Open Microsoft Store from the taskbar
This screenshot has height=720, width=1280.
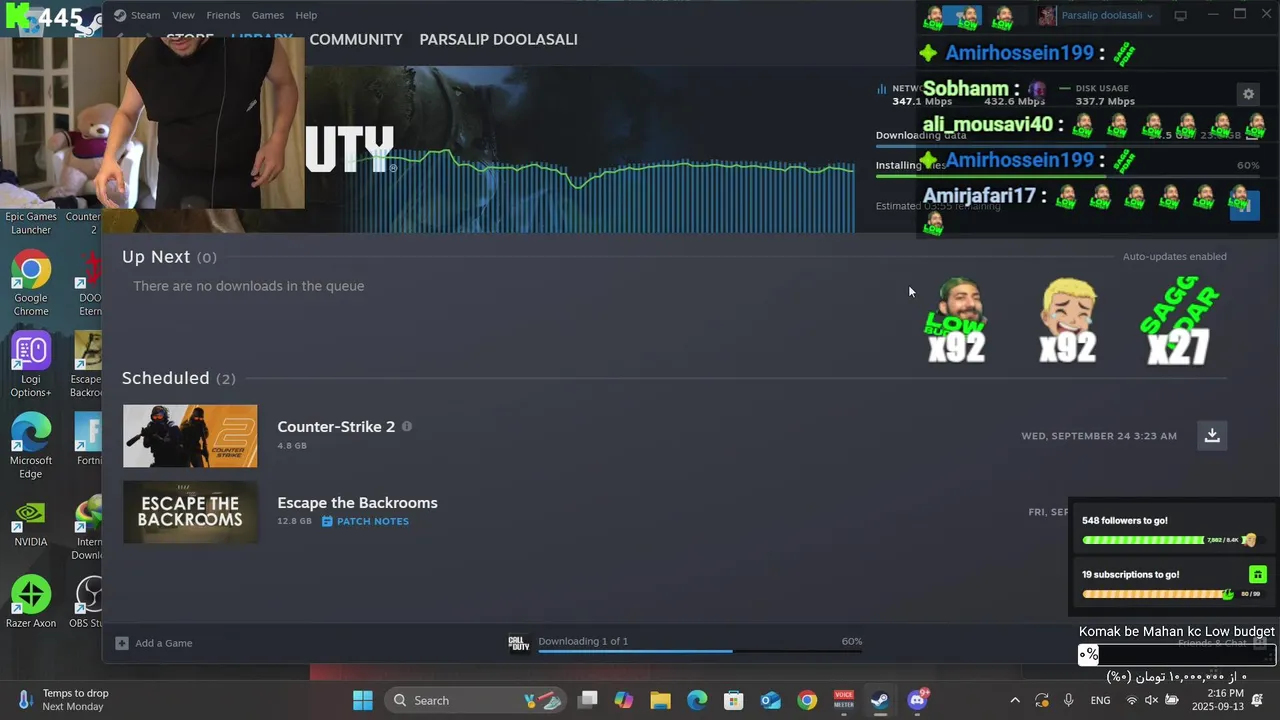(734, 700)
